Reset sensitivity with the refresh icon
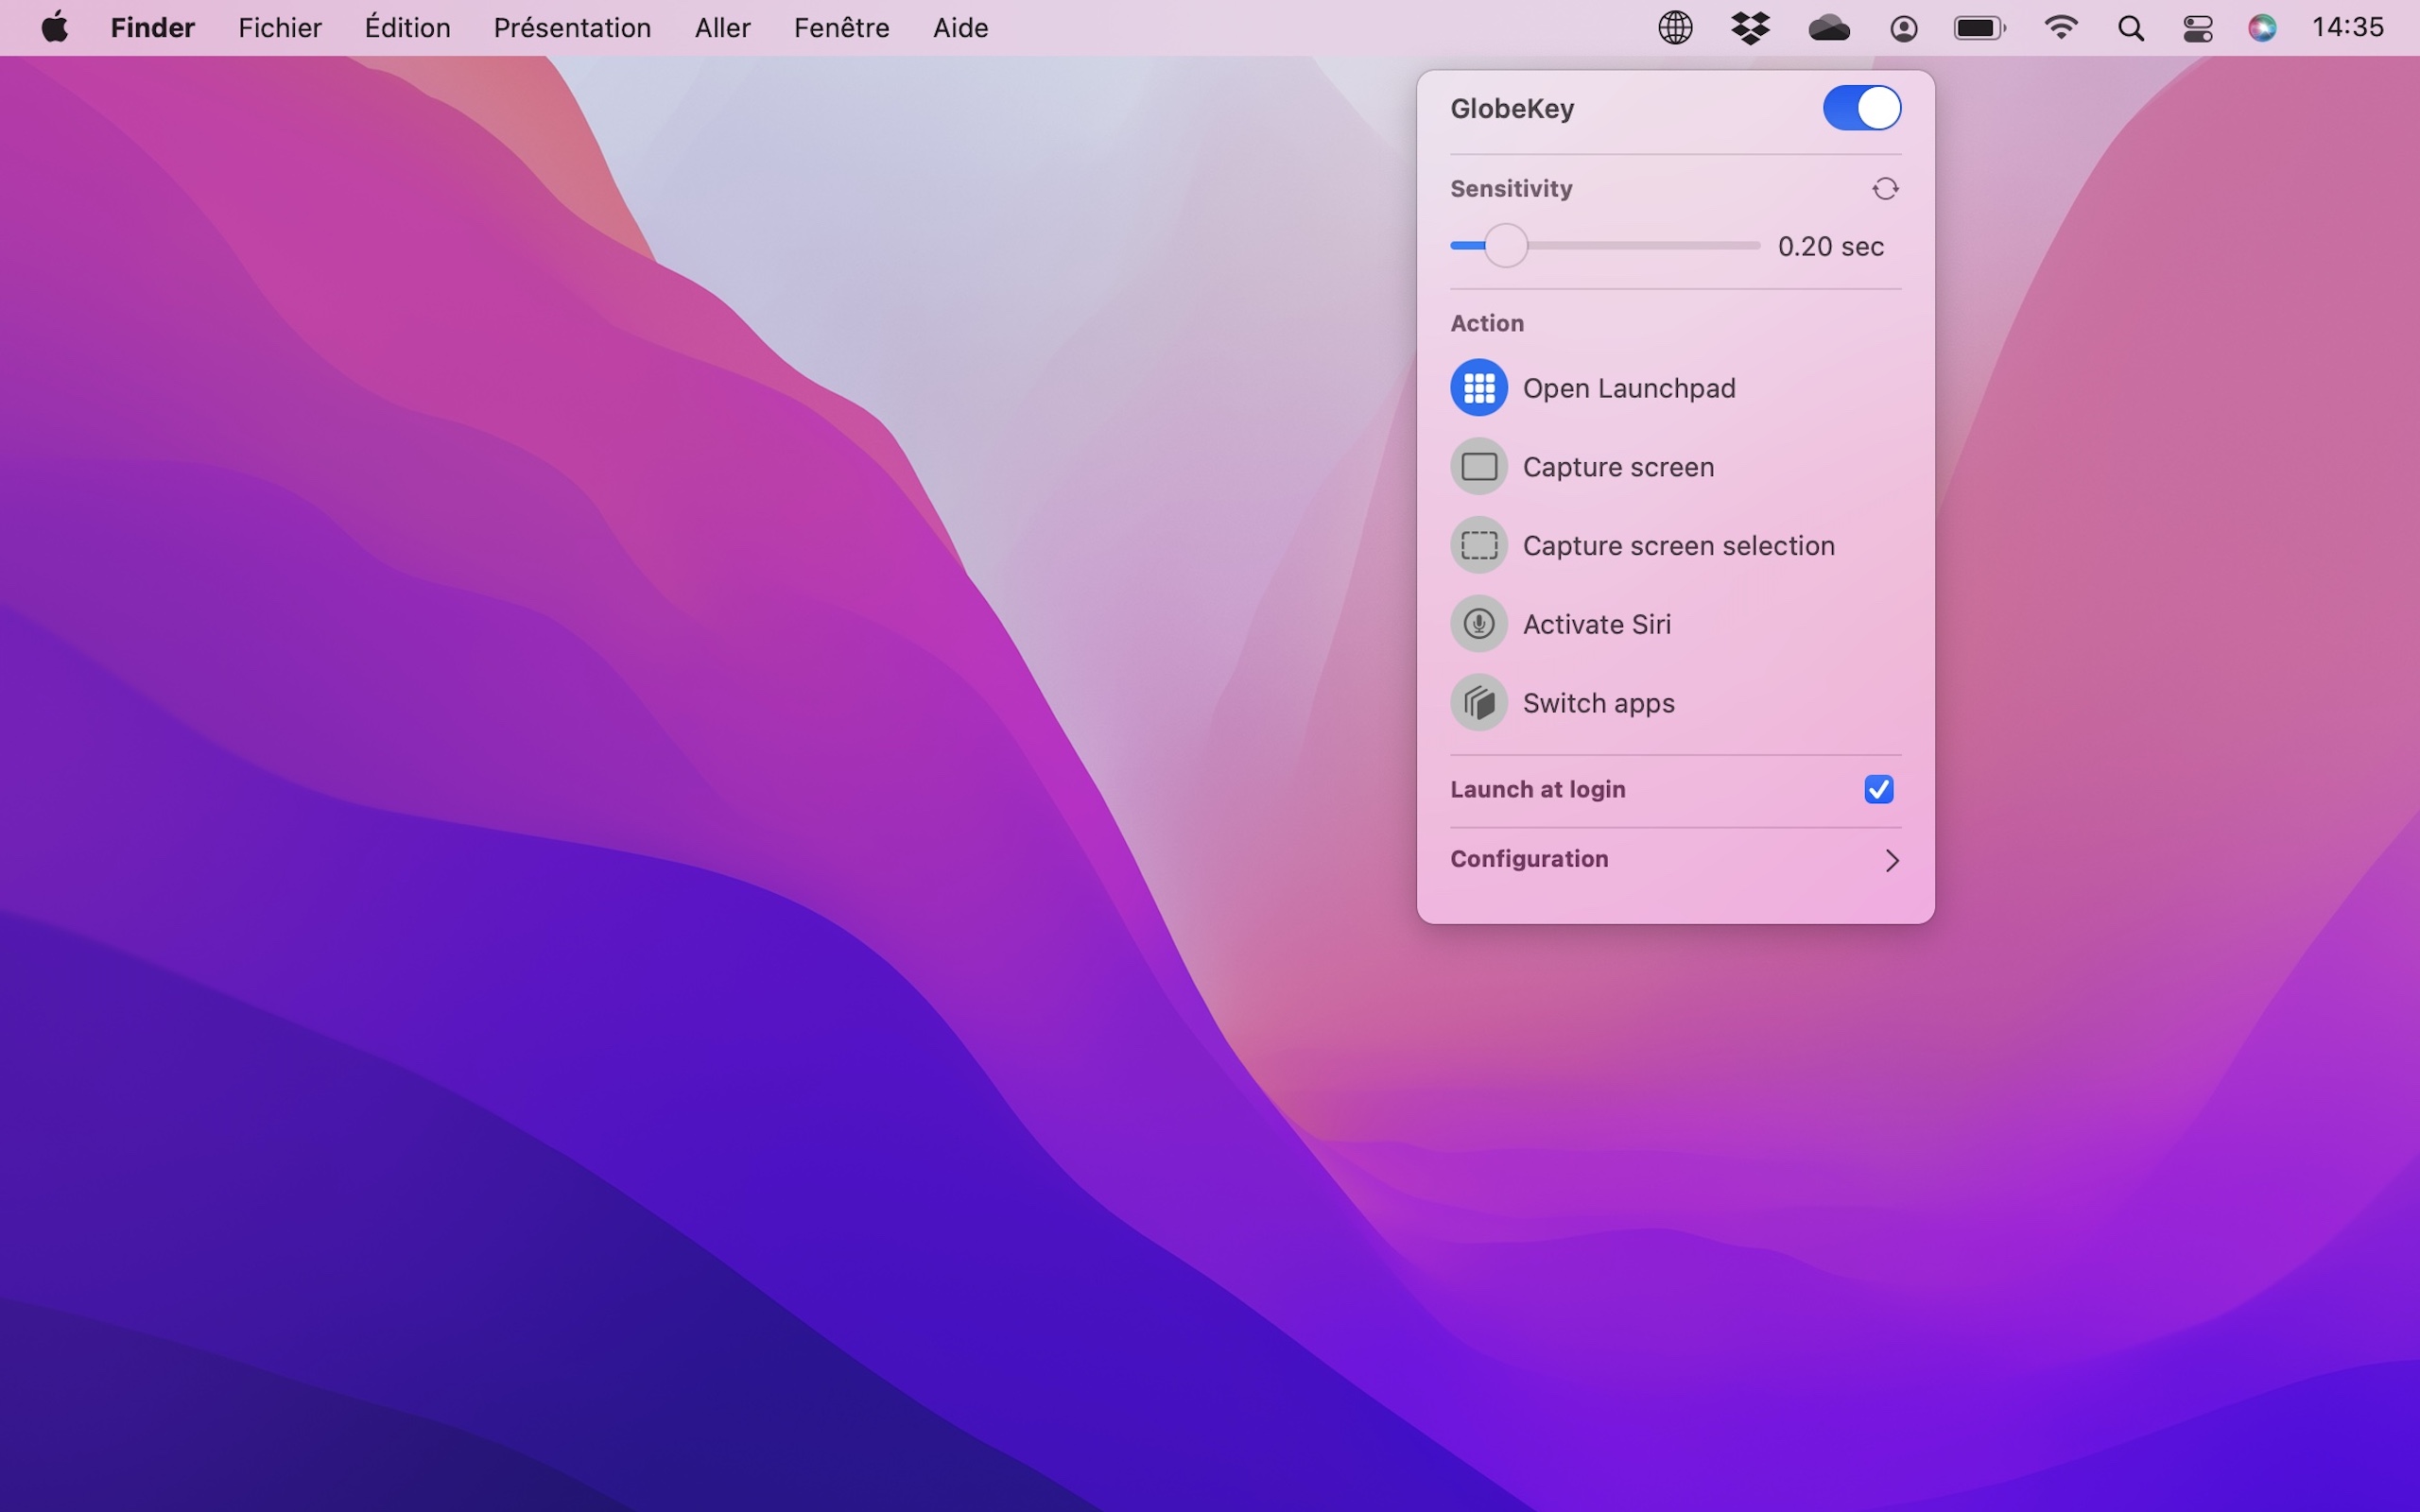The width and height of the screenshot is (2420, 1512). (1885, 189)
